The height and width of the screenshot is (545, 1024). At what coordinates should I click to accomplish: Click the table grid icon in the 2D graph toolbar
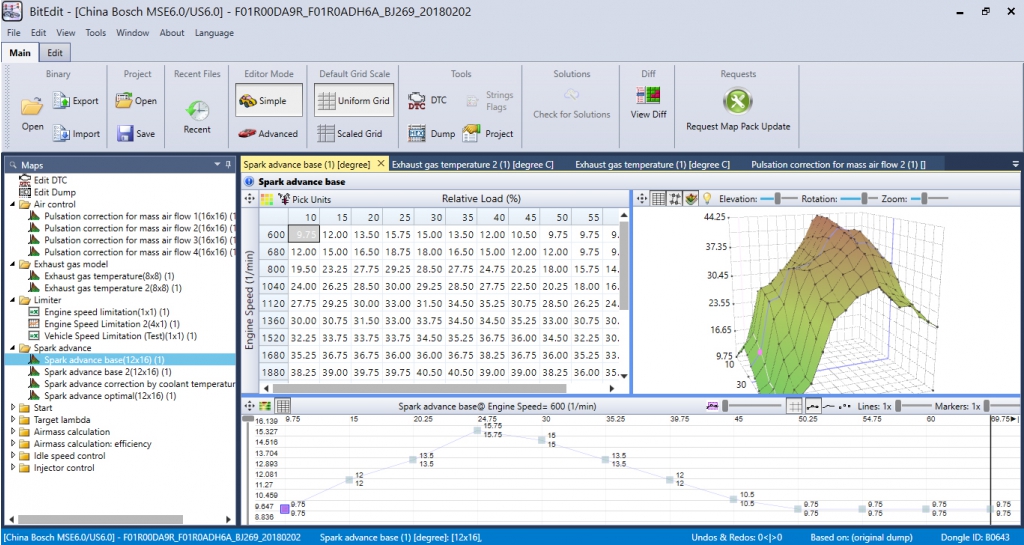283,406
